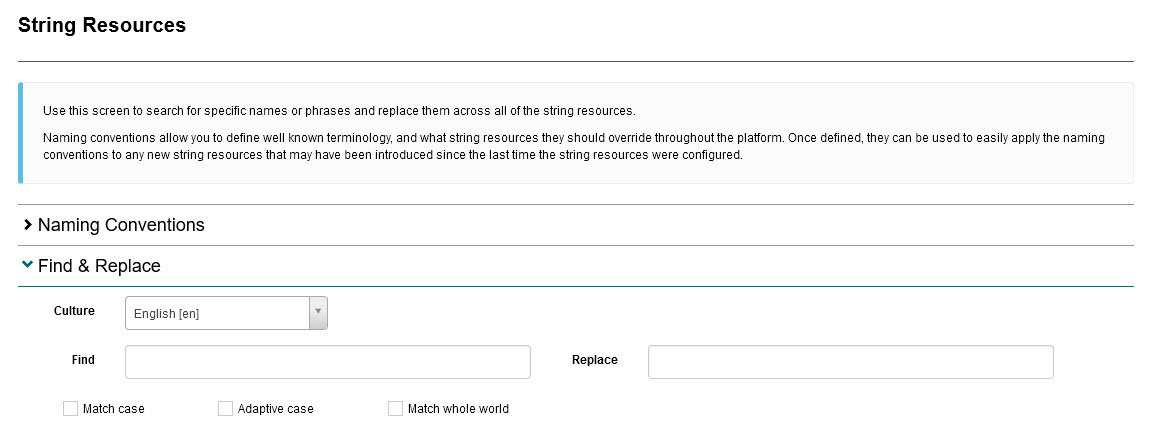Click the naming conventions description paragraph
This screenshot has width=1149, height=447.
(x=574, y=146)
